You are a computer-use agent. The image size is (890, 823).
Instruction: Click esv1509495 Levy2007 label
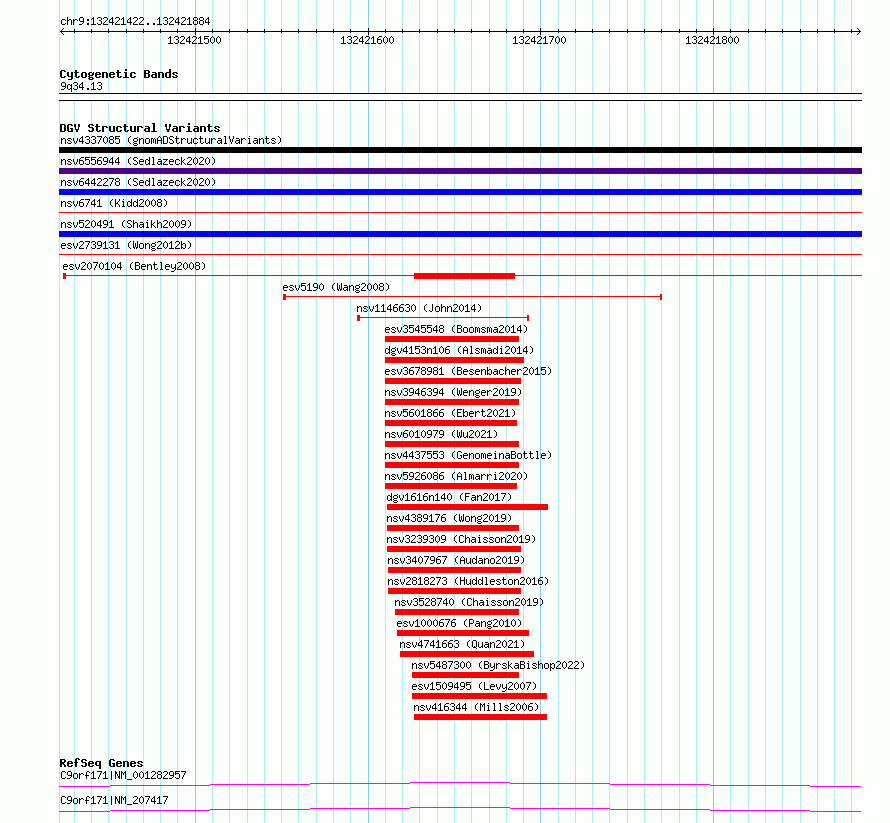tap(474, 686)
